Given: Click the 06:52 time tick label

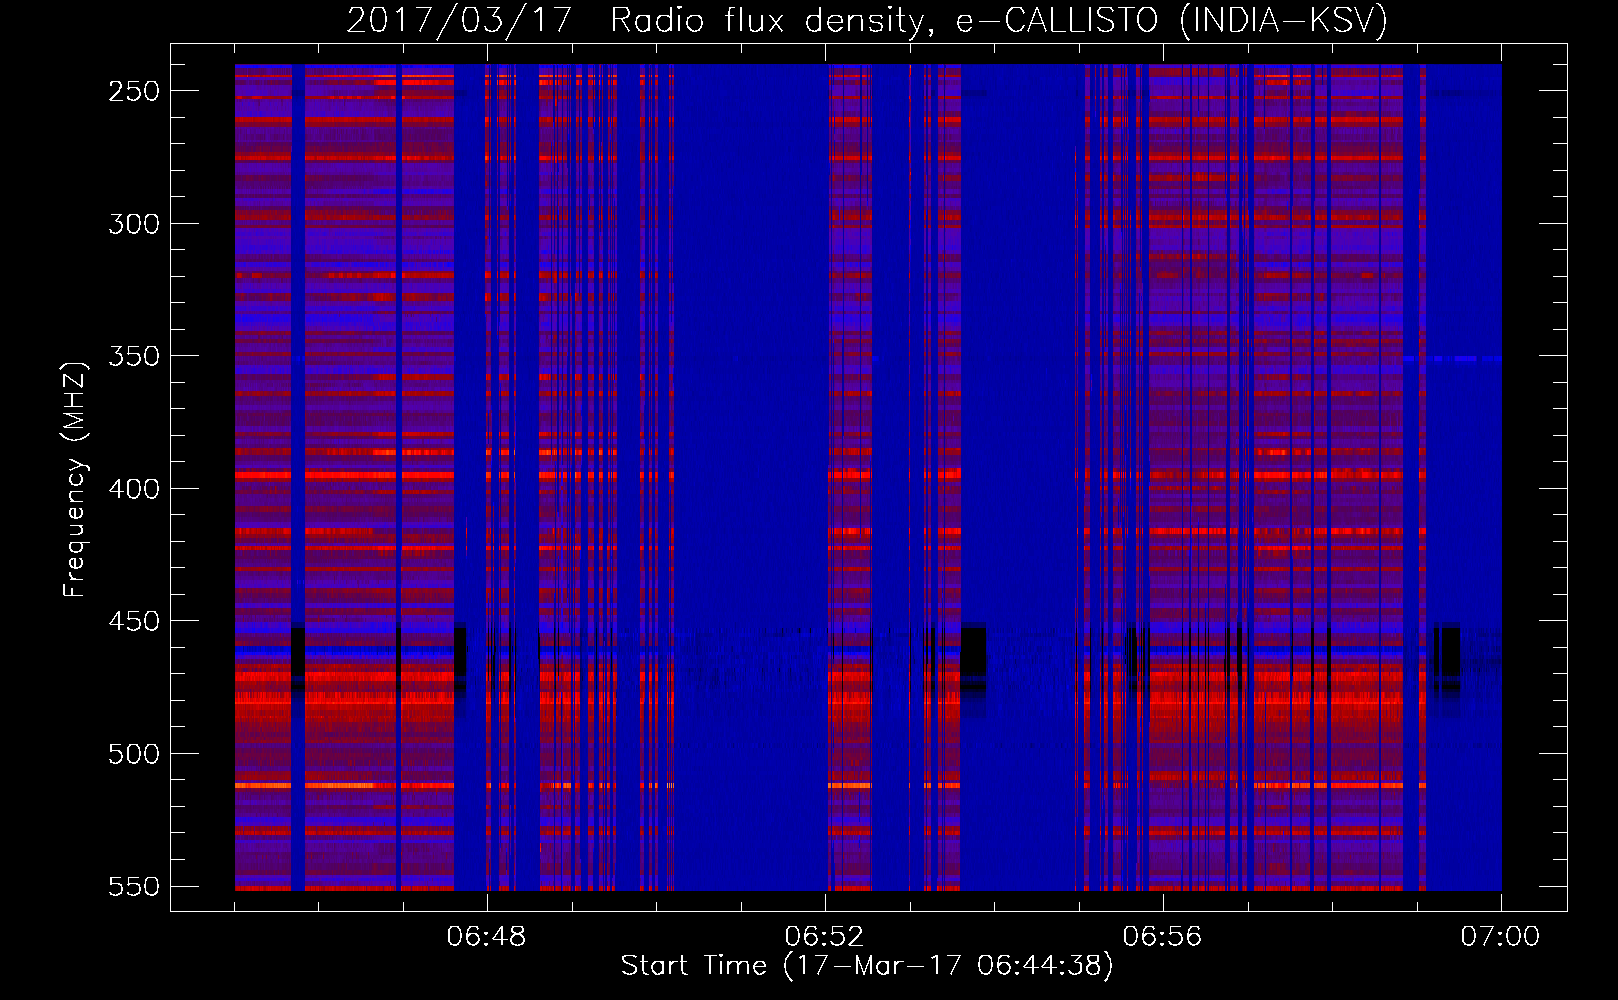Looking at the screenshot, I should click(x=824, y=937).
